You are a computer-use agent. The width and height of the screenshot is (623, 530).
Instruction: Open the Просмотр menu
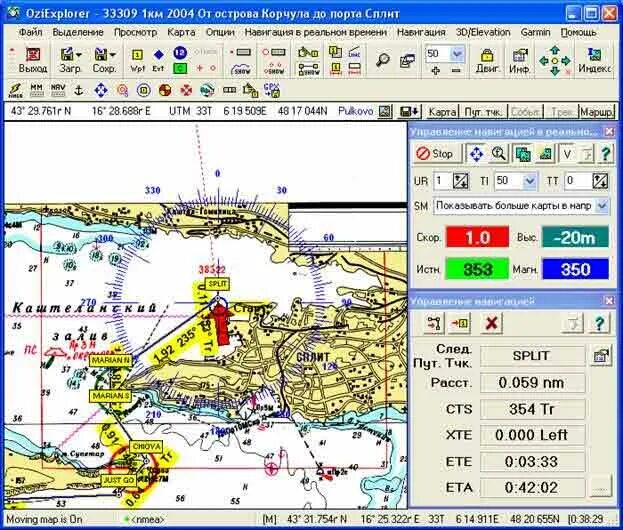click(x=135, y=33)
